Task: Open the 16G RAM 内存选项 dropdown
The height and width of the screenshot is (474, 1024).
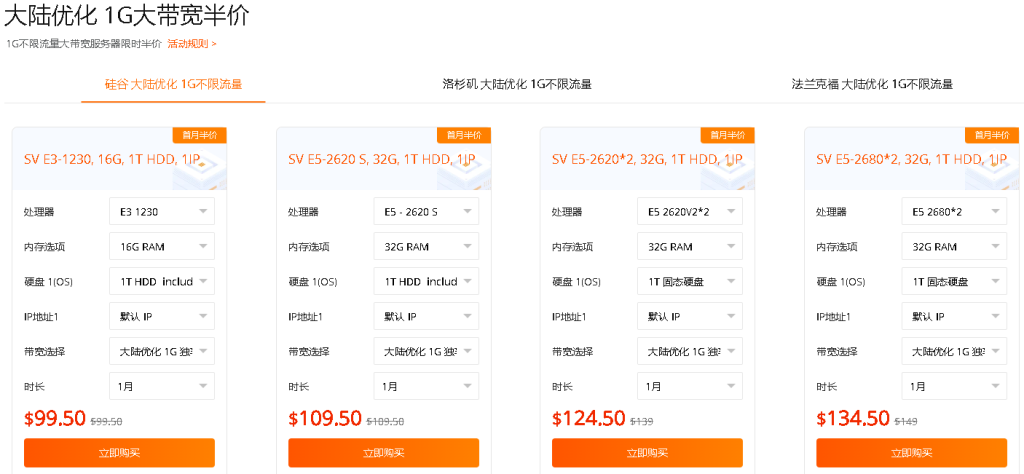Action: (x=162, y=247)
